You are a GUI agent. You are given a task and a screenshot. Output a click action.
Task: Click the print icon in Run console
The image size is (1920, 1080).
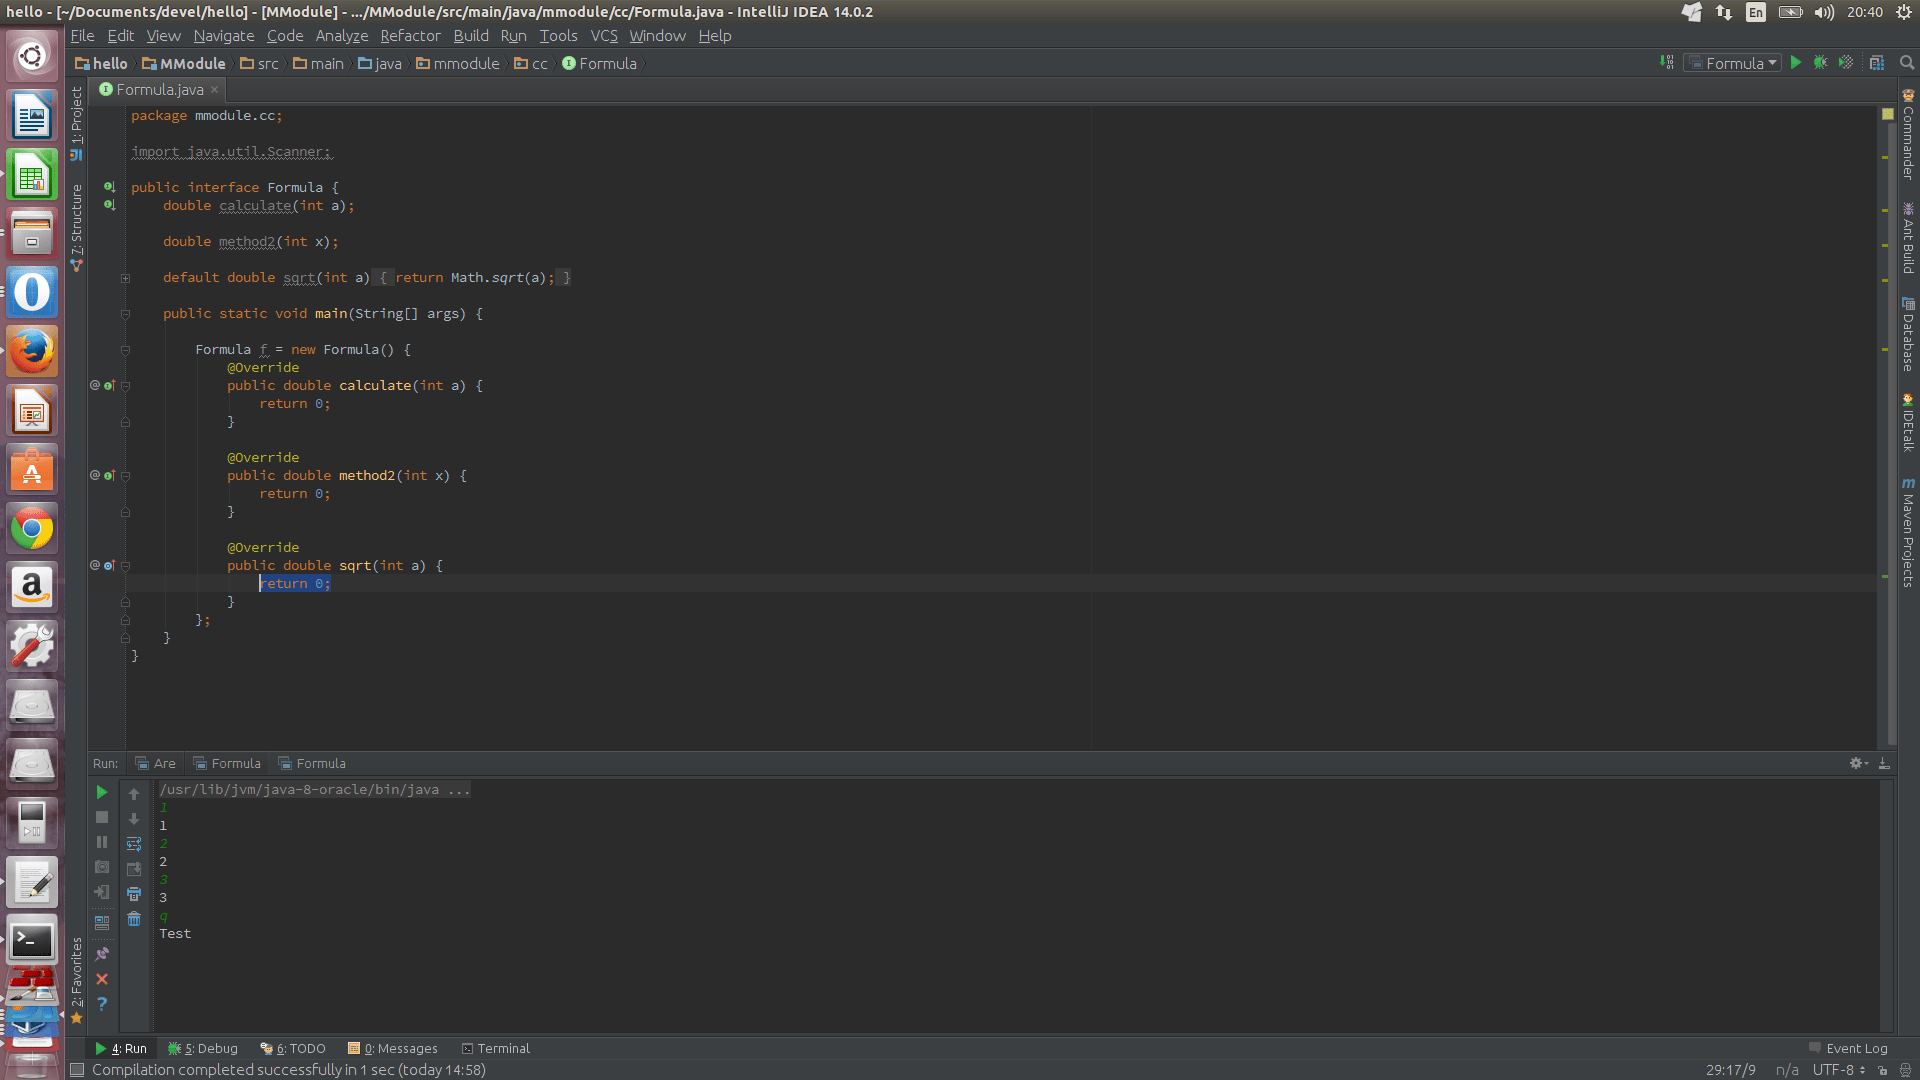click(134, 894)
